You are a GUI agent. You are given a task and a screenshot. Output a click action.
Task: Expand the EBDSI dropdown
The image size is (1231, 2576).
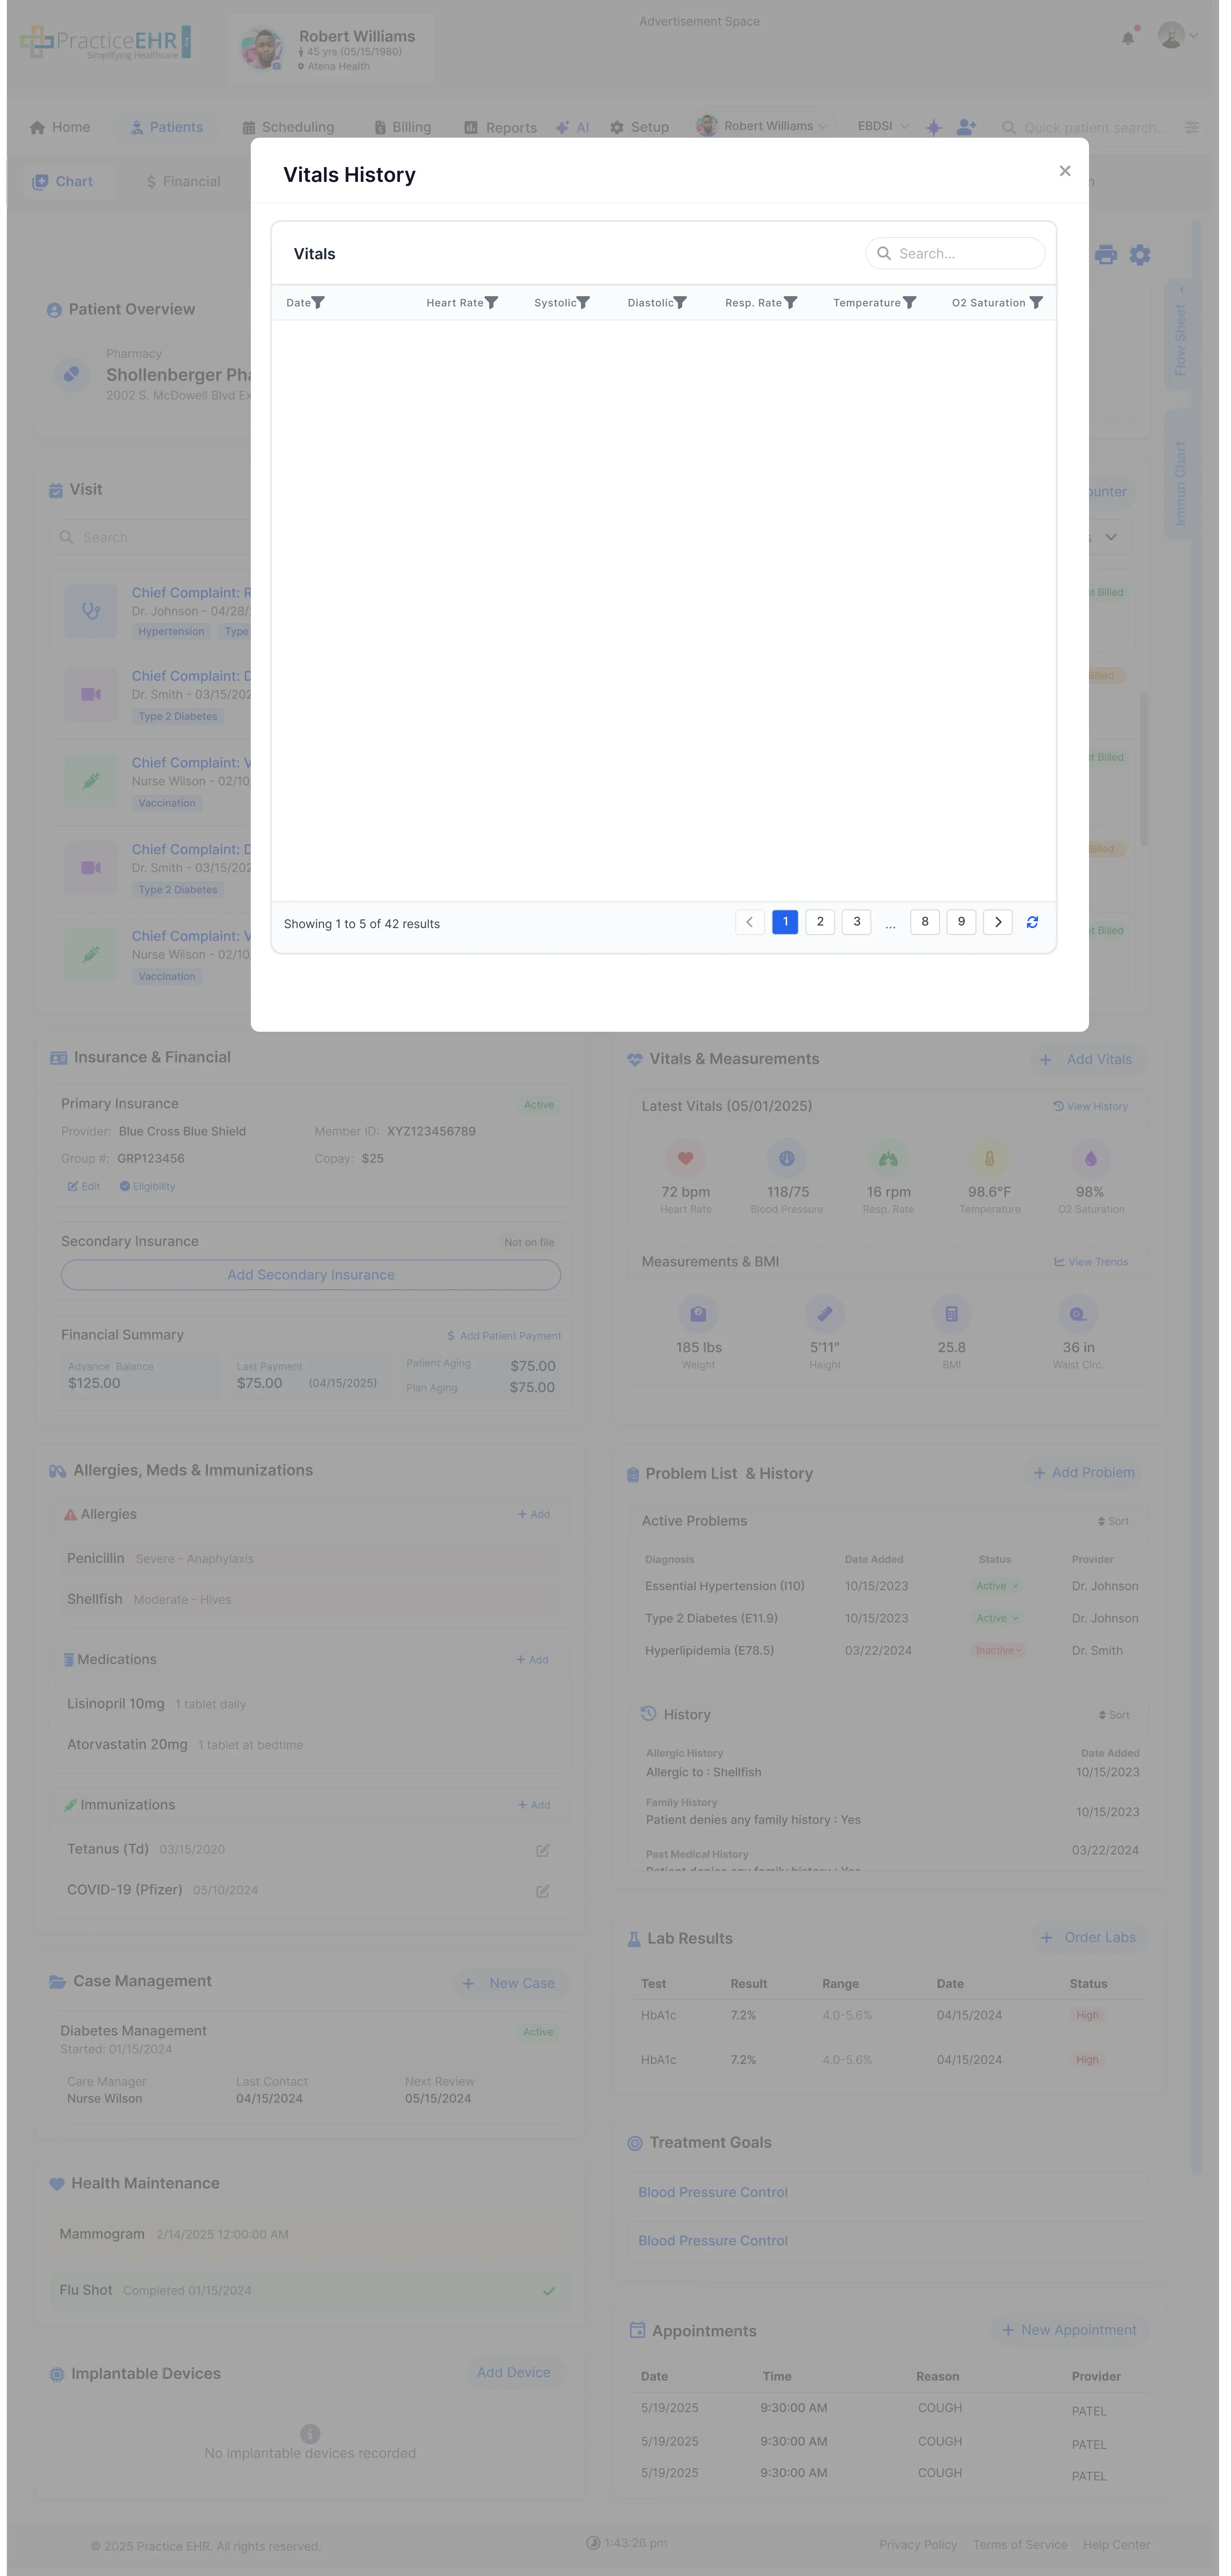coord(883,126)
